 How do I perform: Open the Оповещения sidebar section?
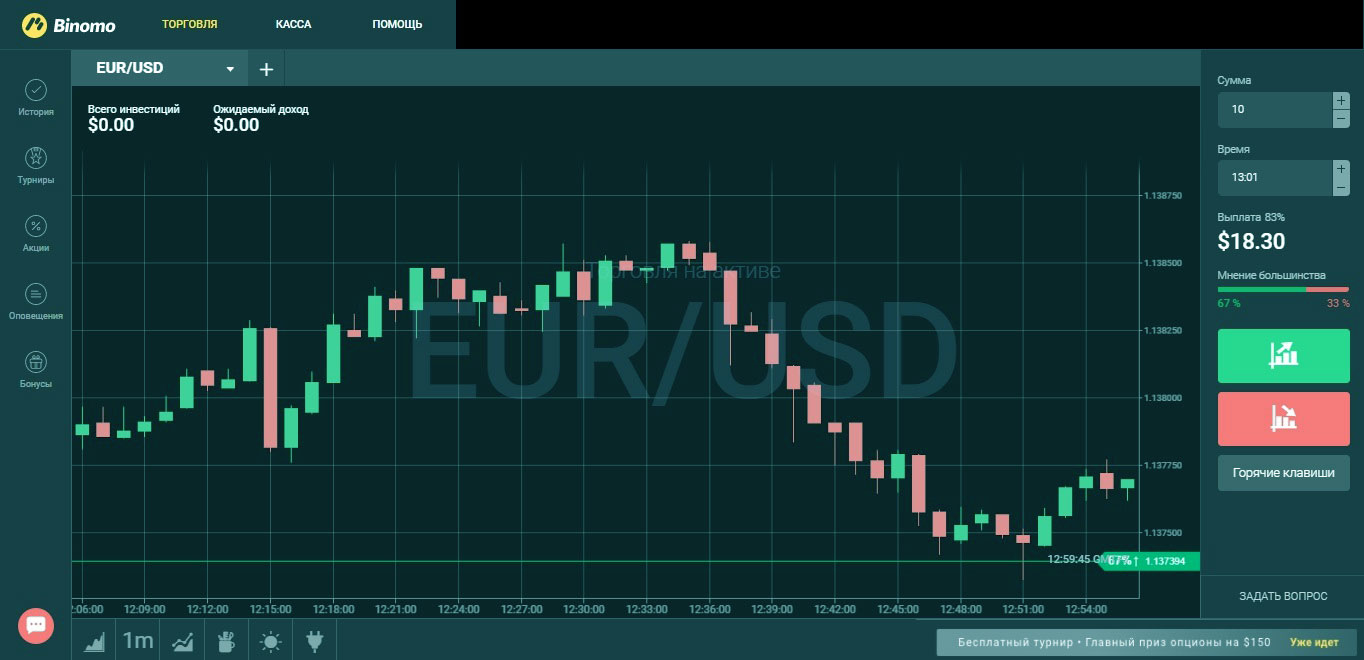[x=36, y=302]
